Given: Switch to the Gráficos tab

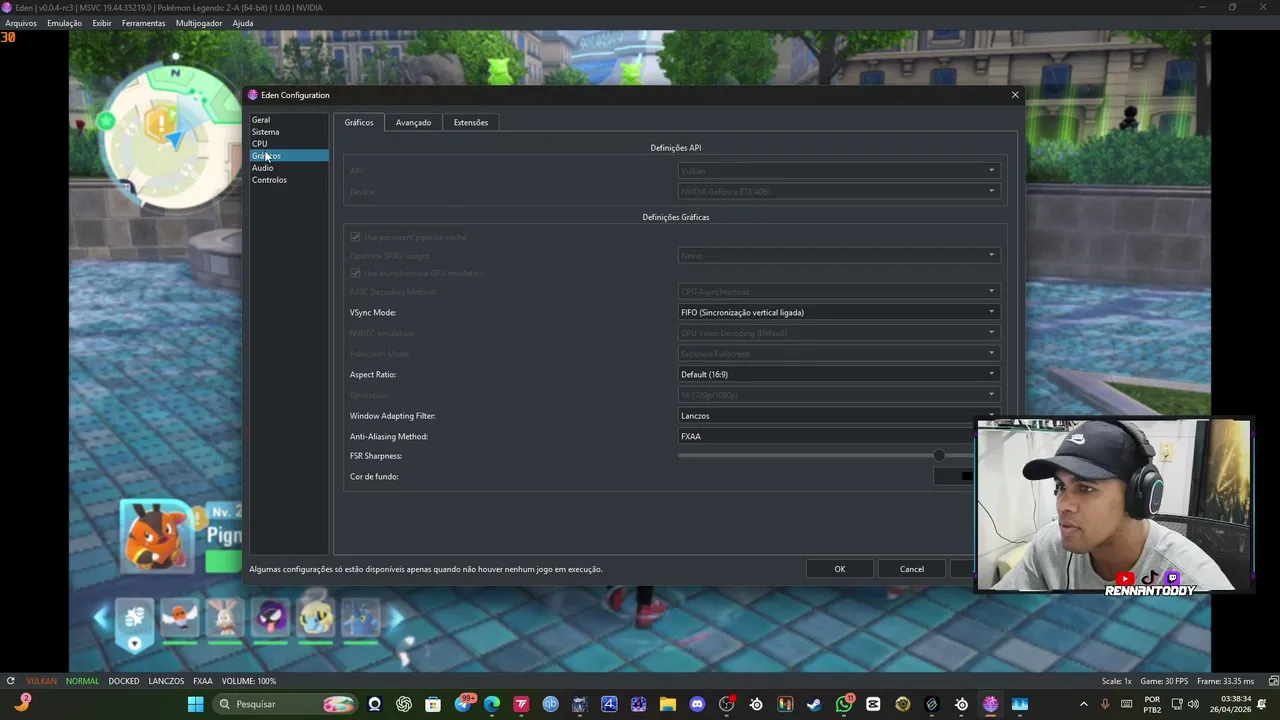Looking at the screenshot, I should point(359,122).
